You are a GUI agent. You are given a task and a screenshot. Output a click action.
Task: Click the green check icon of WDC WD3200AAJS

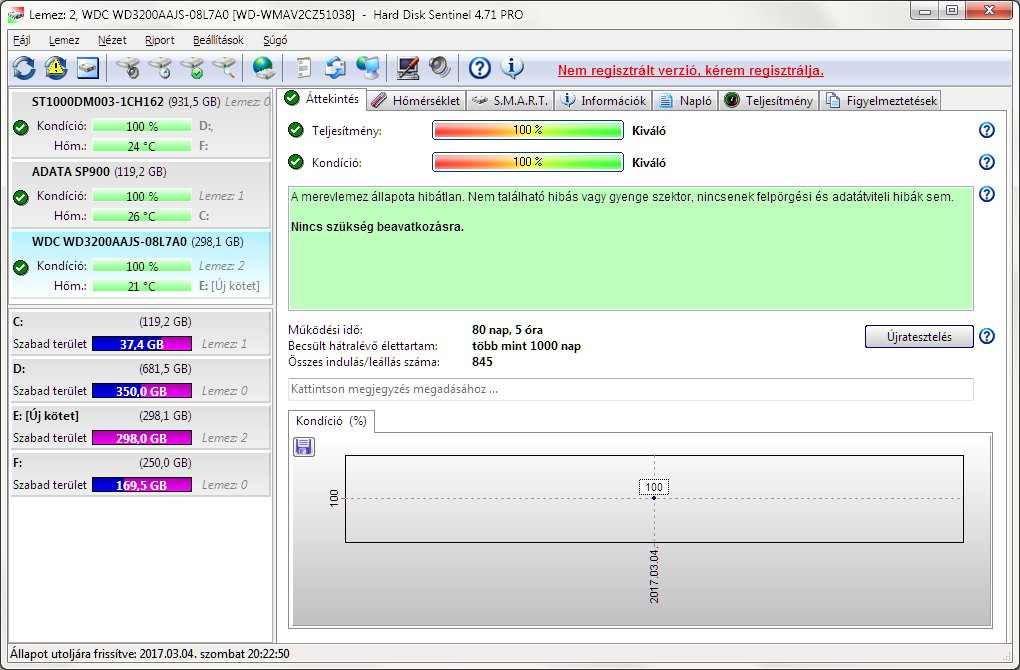(21, 267)
